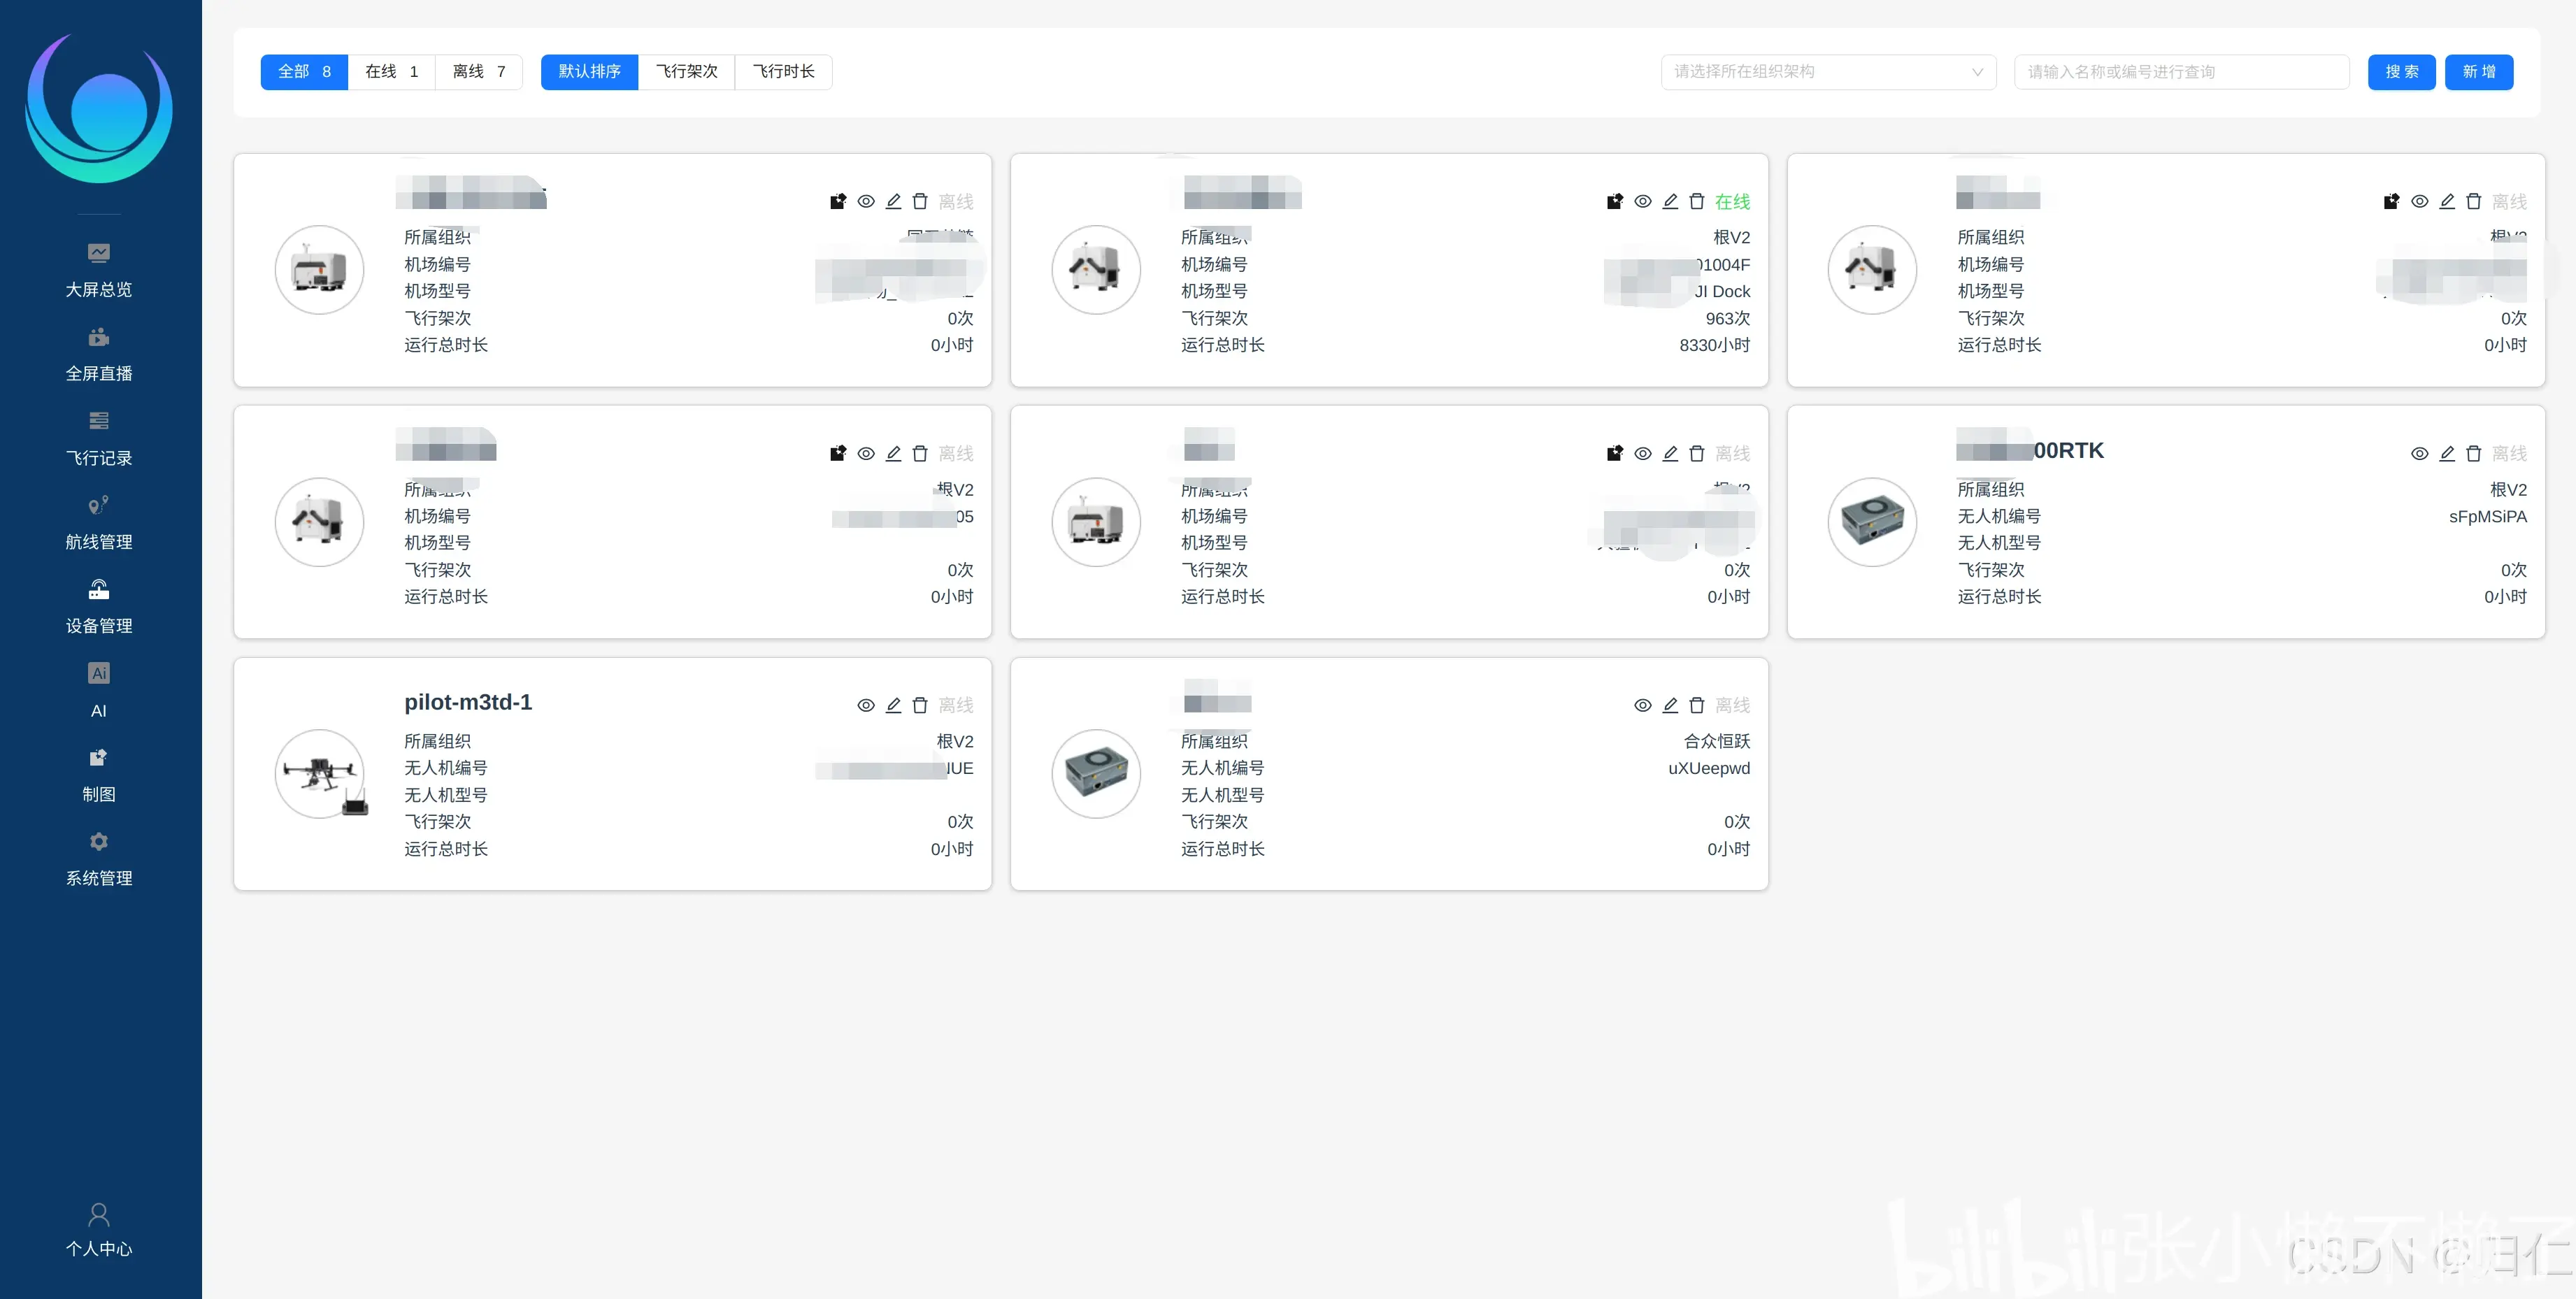Open 航线管理 route management
Viewport: 2576px width, 1299px height.
pyautogui.click(x=98, y=523)
